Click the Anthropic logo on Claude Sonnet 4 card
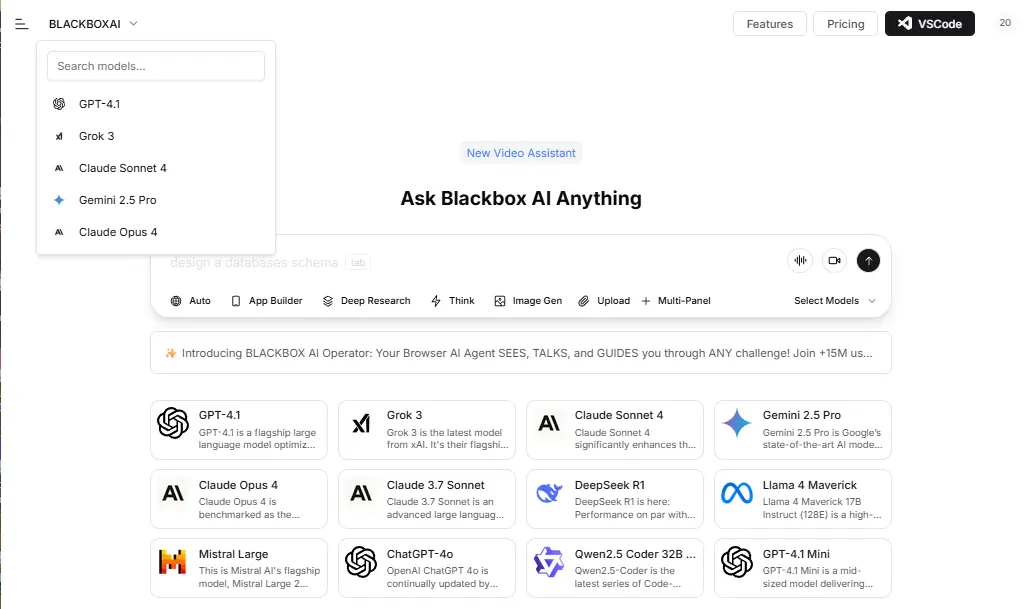1035x609 pixels. tap(549, 423)
